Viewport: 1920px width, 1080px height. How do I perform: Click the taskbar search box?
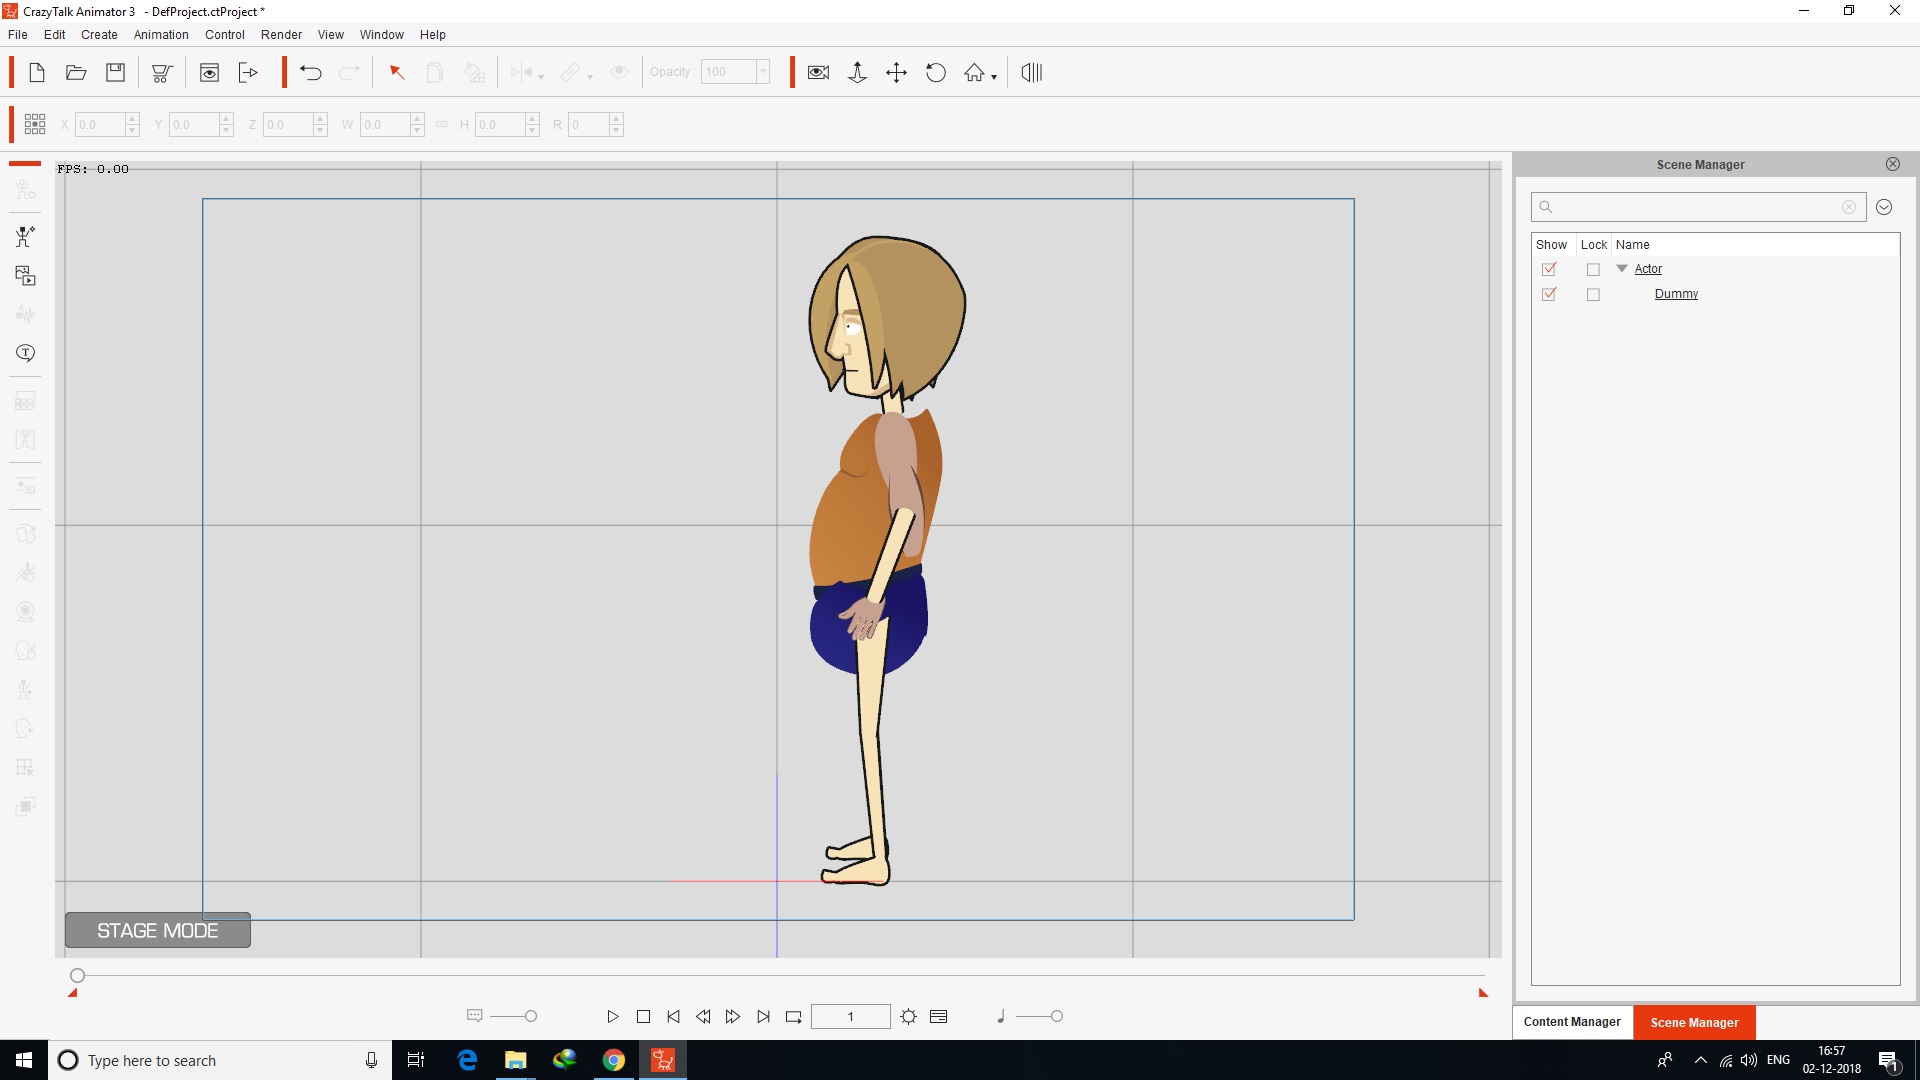click(220, 1060)
